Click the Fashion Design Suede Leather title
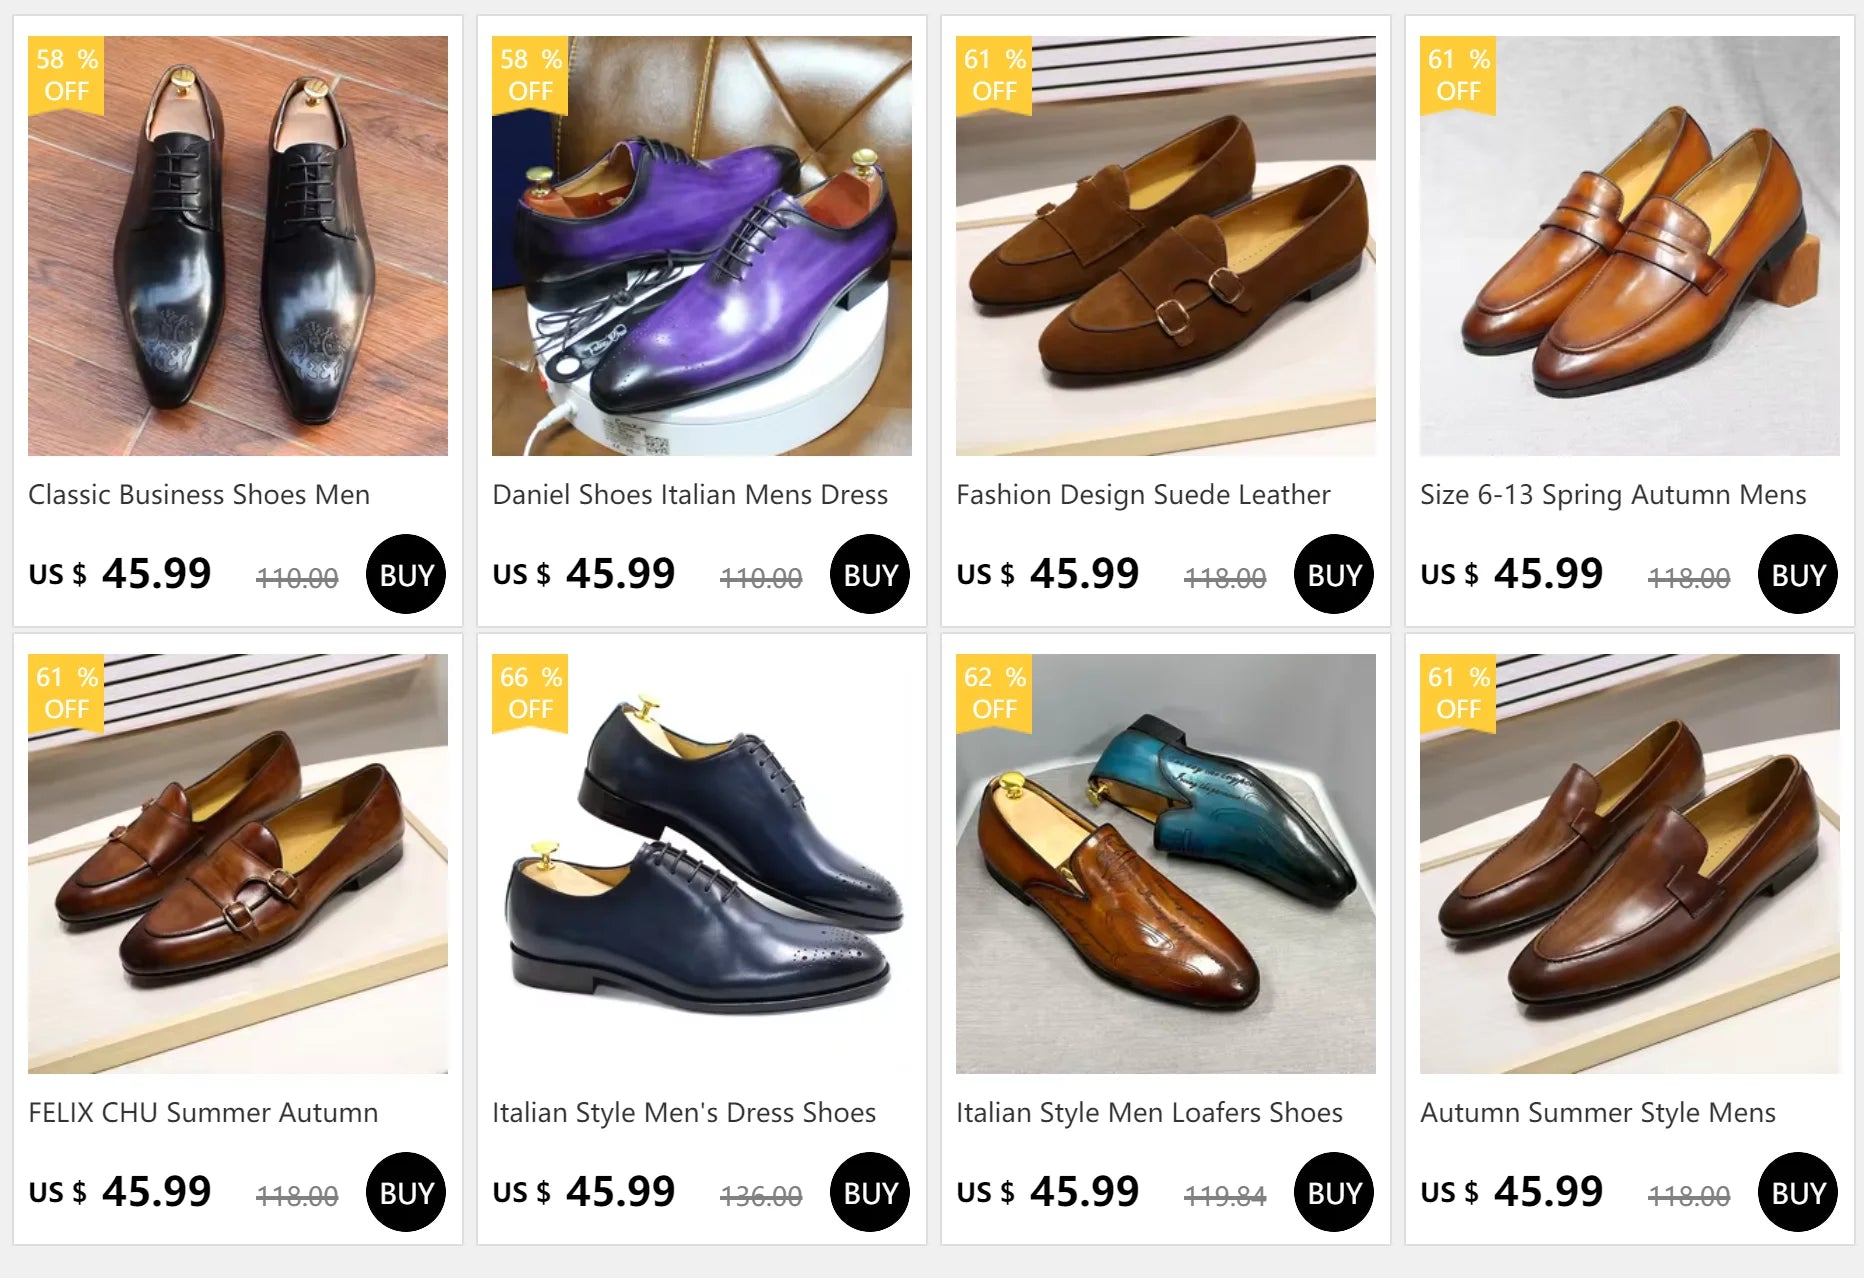The image size is (1864, 1278). click(x=1143, y=495)
